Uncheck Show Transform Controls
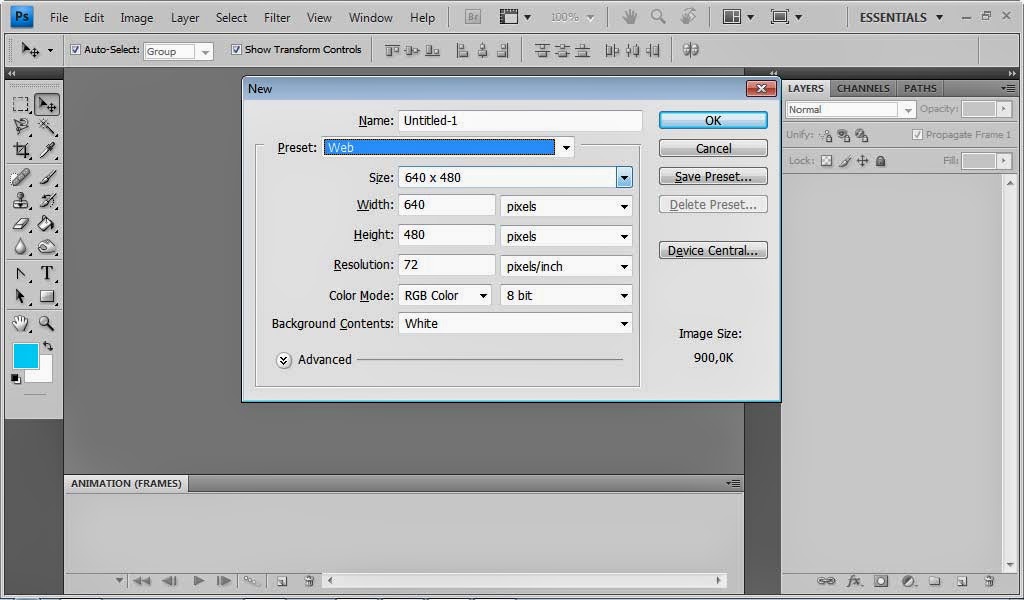Image resolution: width=1024 pixels, height=600 pixels. point(236,49)
